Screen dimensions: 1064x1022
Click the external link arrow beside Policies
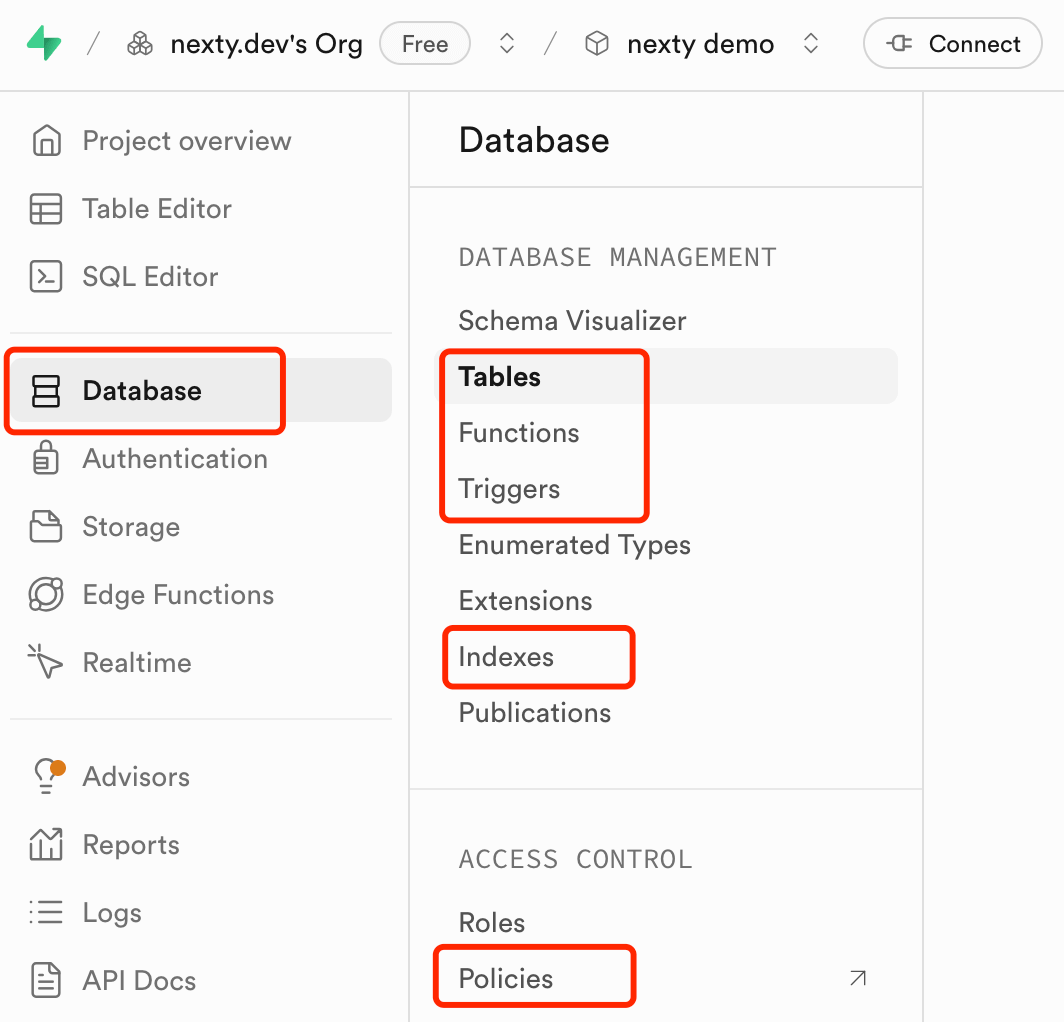point(858,978)
